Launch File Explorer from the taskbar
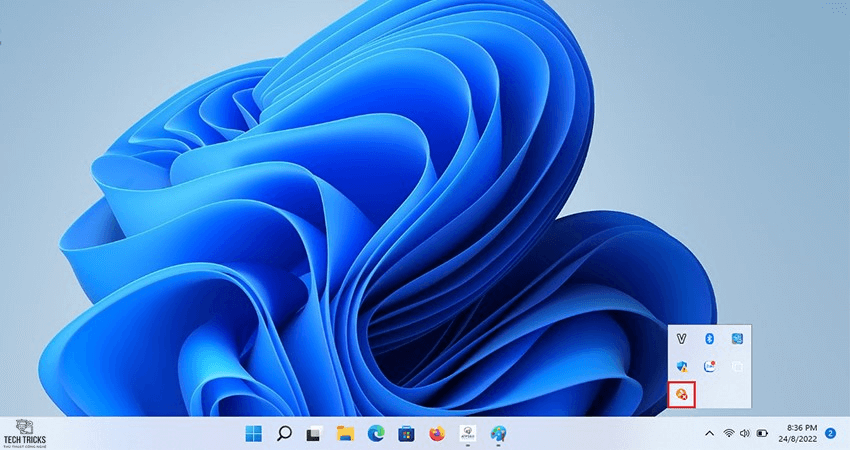The height and width of the screenshot is (450, 850). [345, 434]
